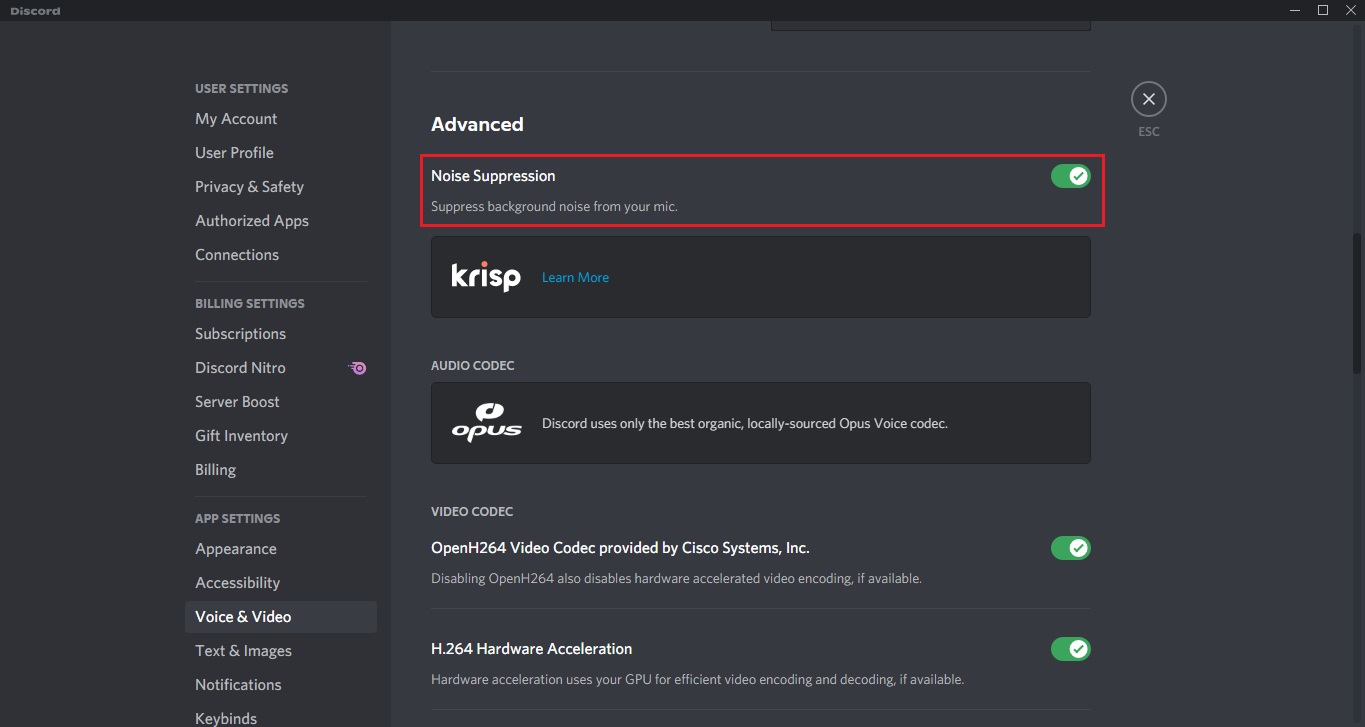The width and height of the screenshot is (1365, 727).
Task: Click 'Hardware acceleration uses your GPU' description
Action: [x=697, y=680]
